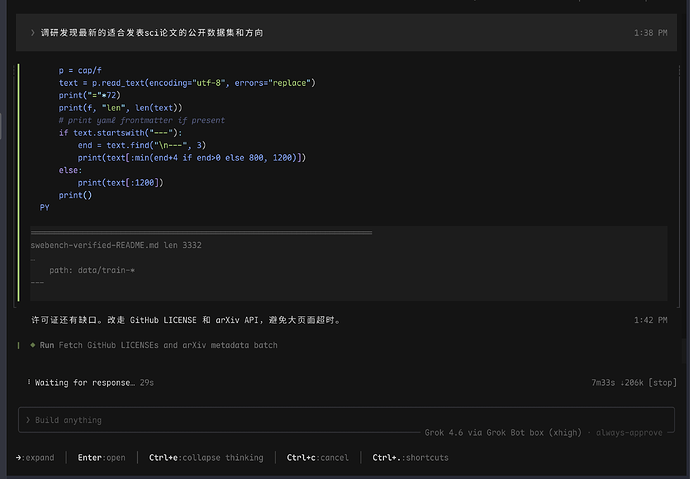Viewport: 690px width, 479px height.
Task: Click the swebench-verified-README.md len 3332 output line
Action: pos(116,245)
